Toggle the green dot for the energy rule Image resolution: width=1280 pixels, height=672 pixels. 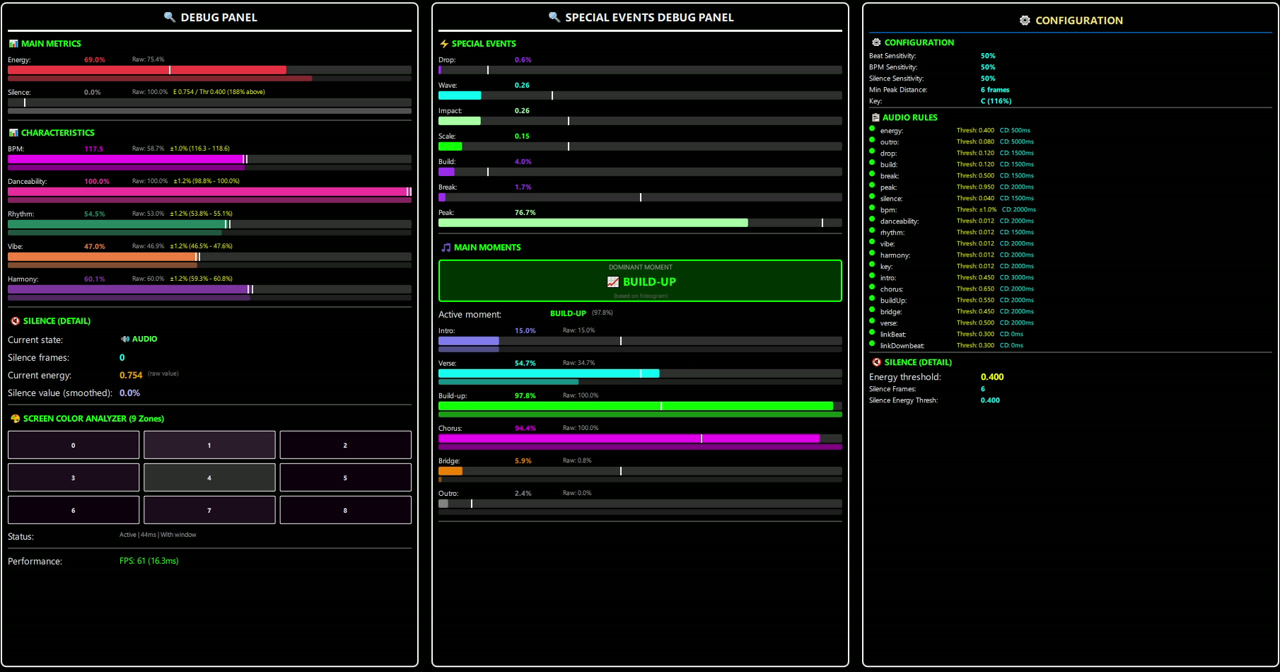point(872,129)
